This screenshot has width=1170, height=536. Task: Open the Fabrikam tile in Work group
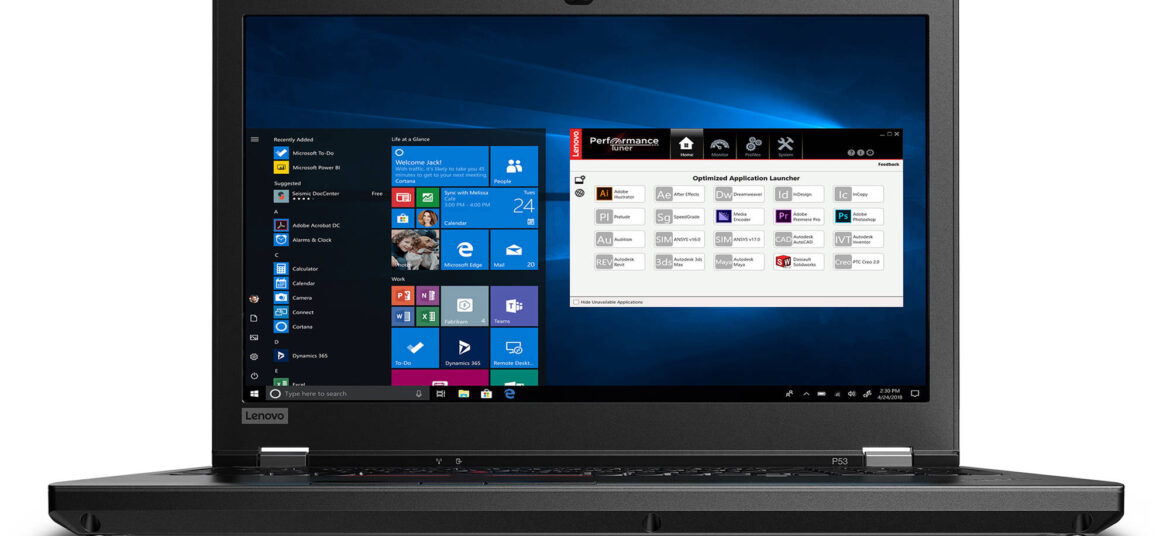pyautogui.click(x=464, y=306)
